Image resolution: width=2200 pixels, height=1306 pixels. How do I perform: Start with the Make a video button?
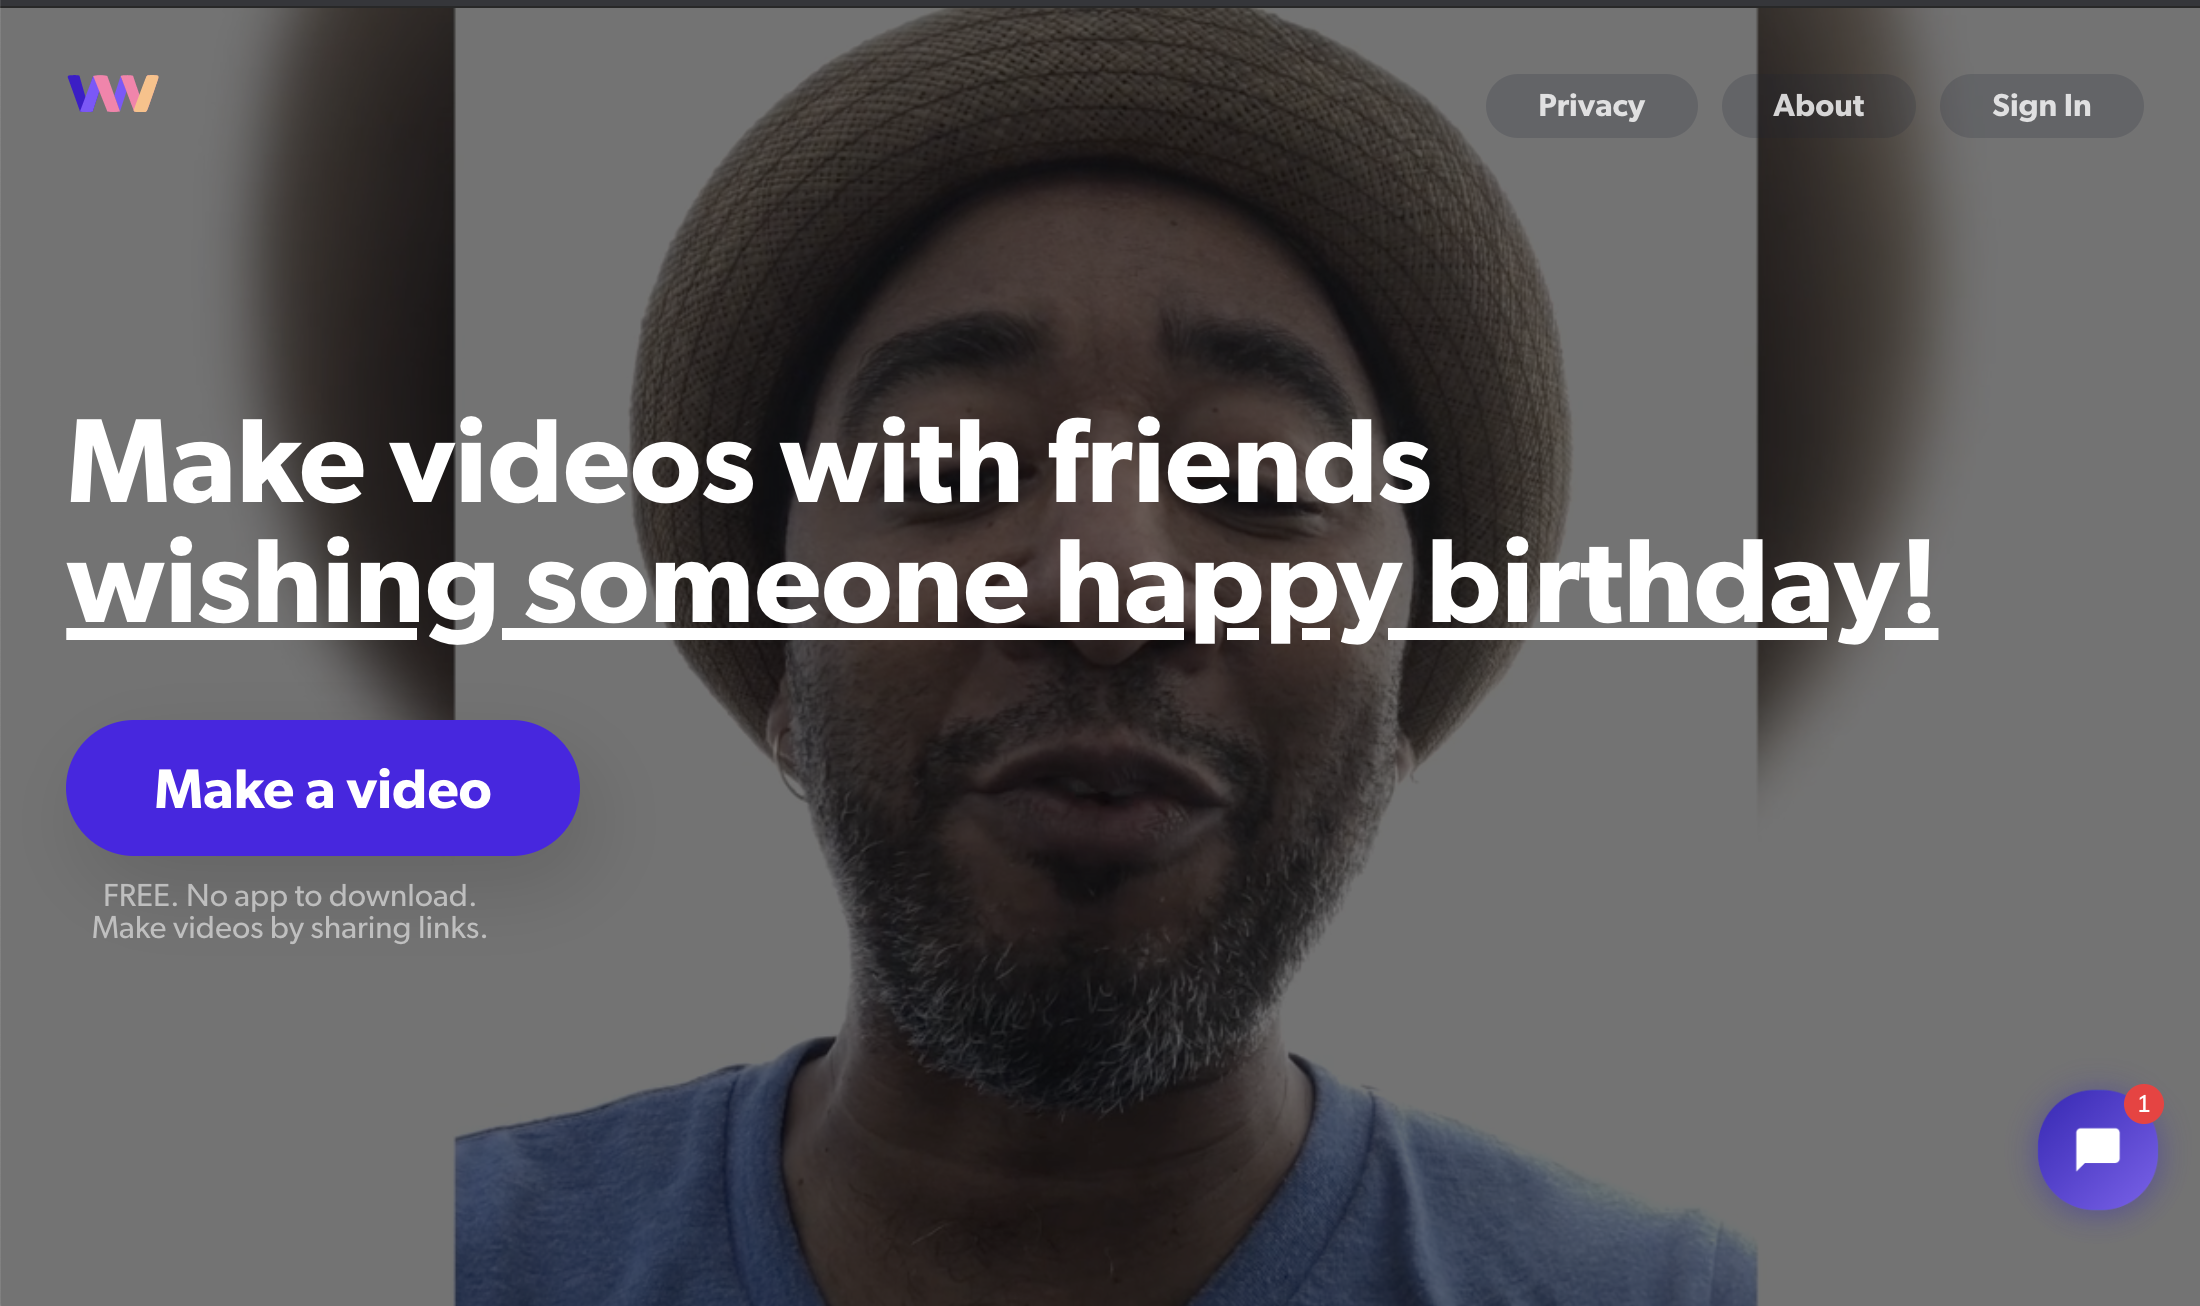[323, 788]
